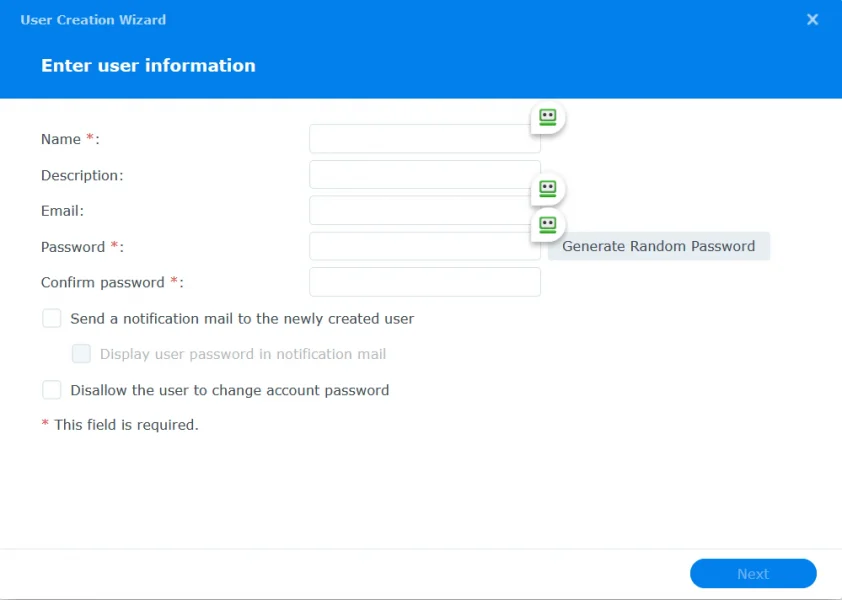
Task: Click the Confirm password input box
Action: (x=425, y=282)
